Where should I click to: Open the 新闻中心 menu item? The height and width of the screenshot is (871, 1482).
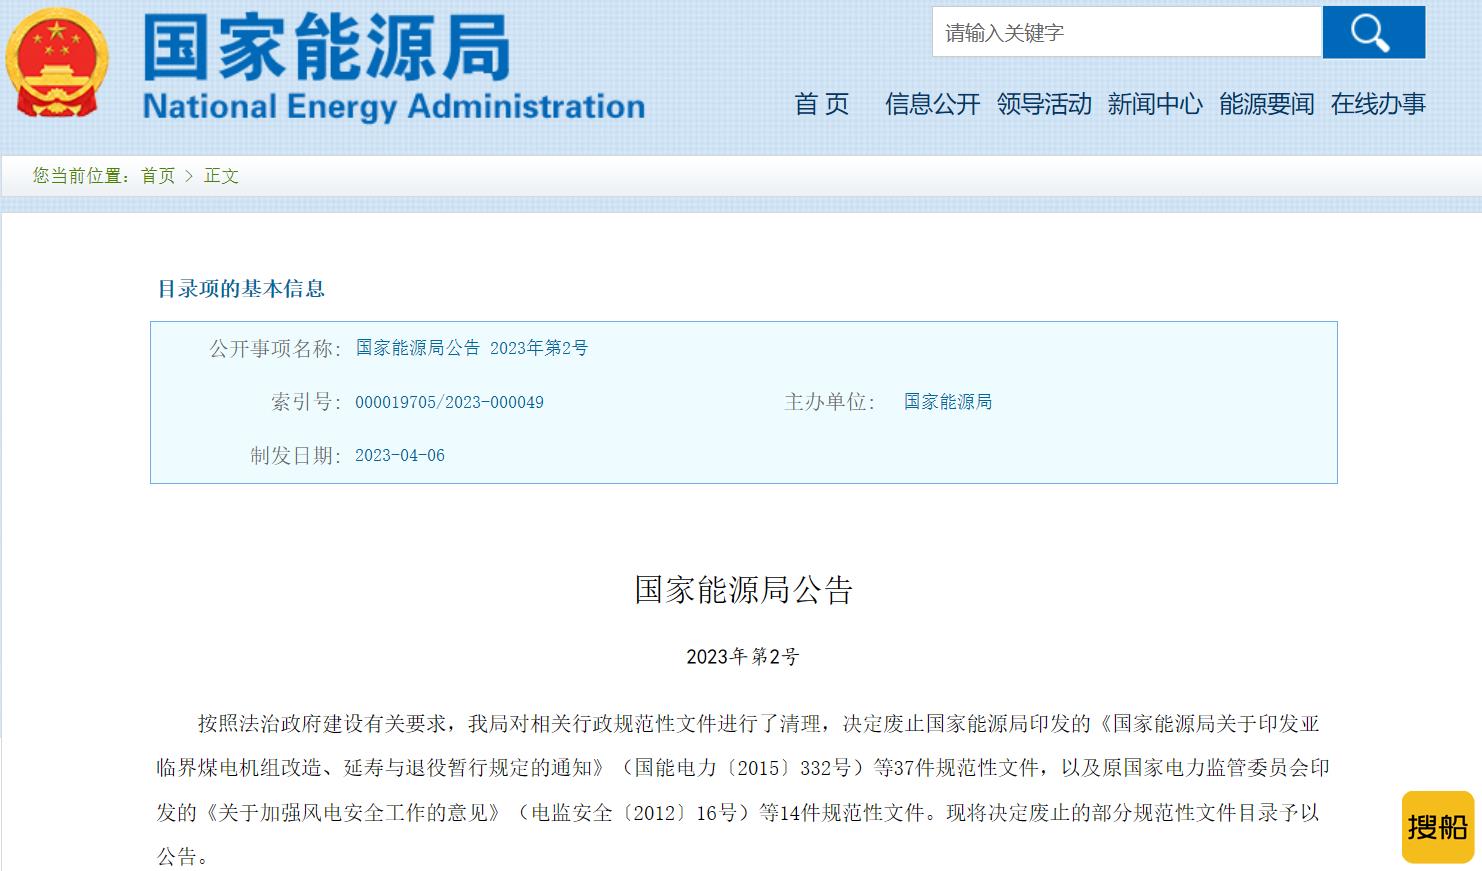pyautogui.click(x=1155, y=104)
